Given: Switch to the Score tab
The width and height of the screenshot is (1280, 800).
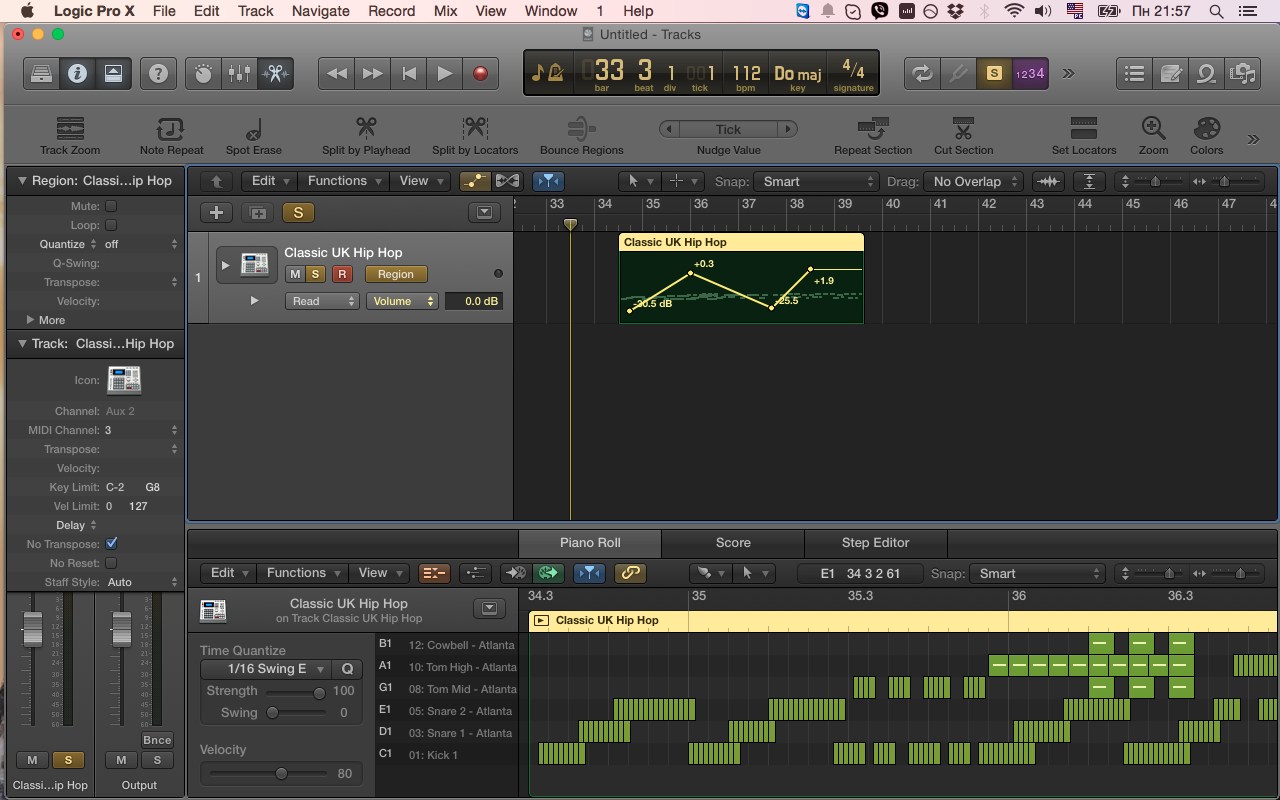Looking at the screenshot, I should tap(732, 543).
